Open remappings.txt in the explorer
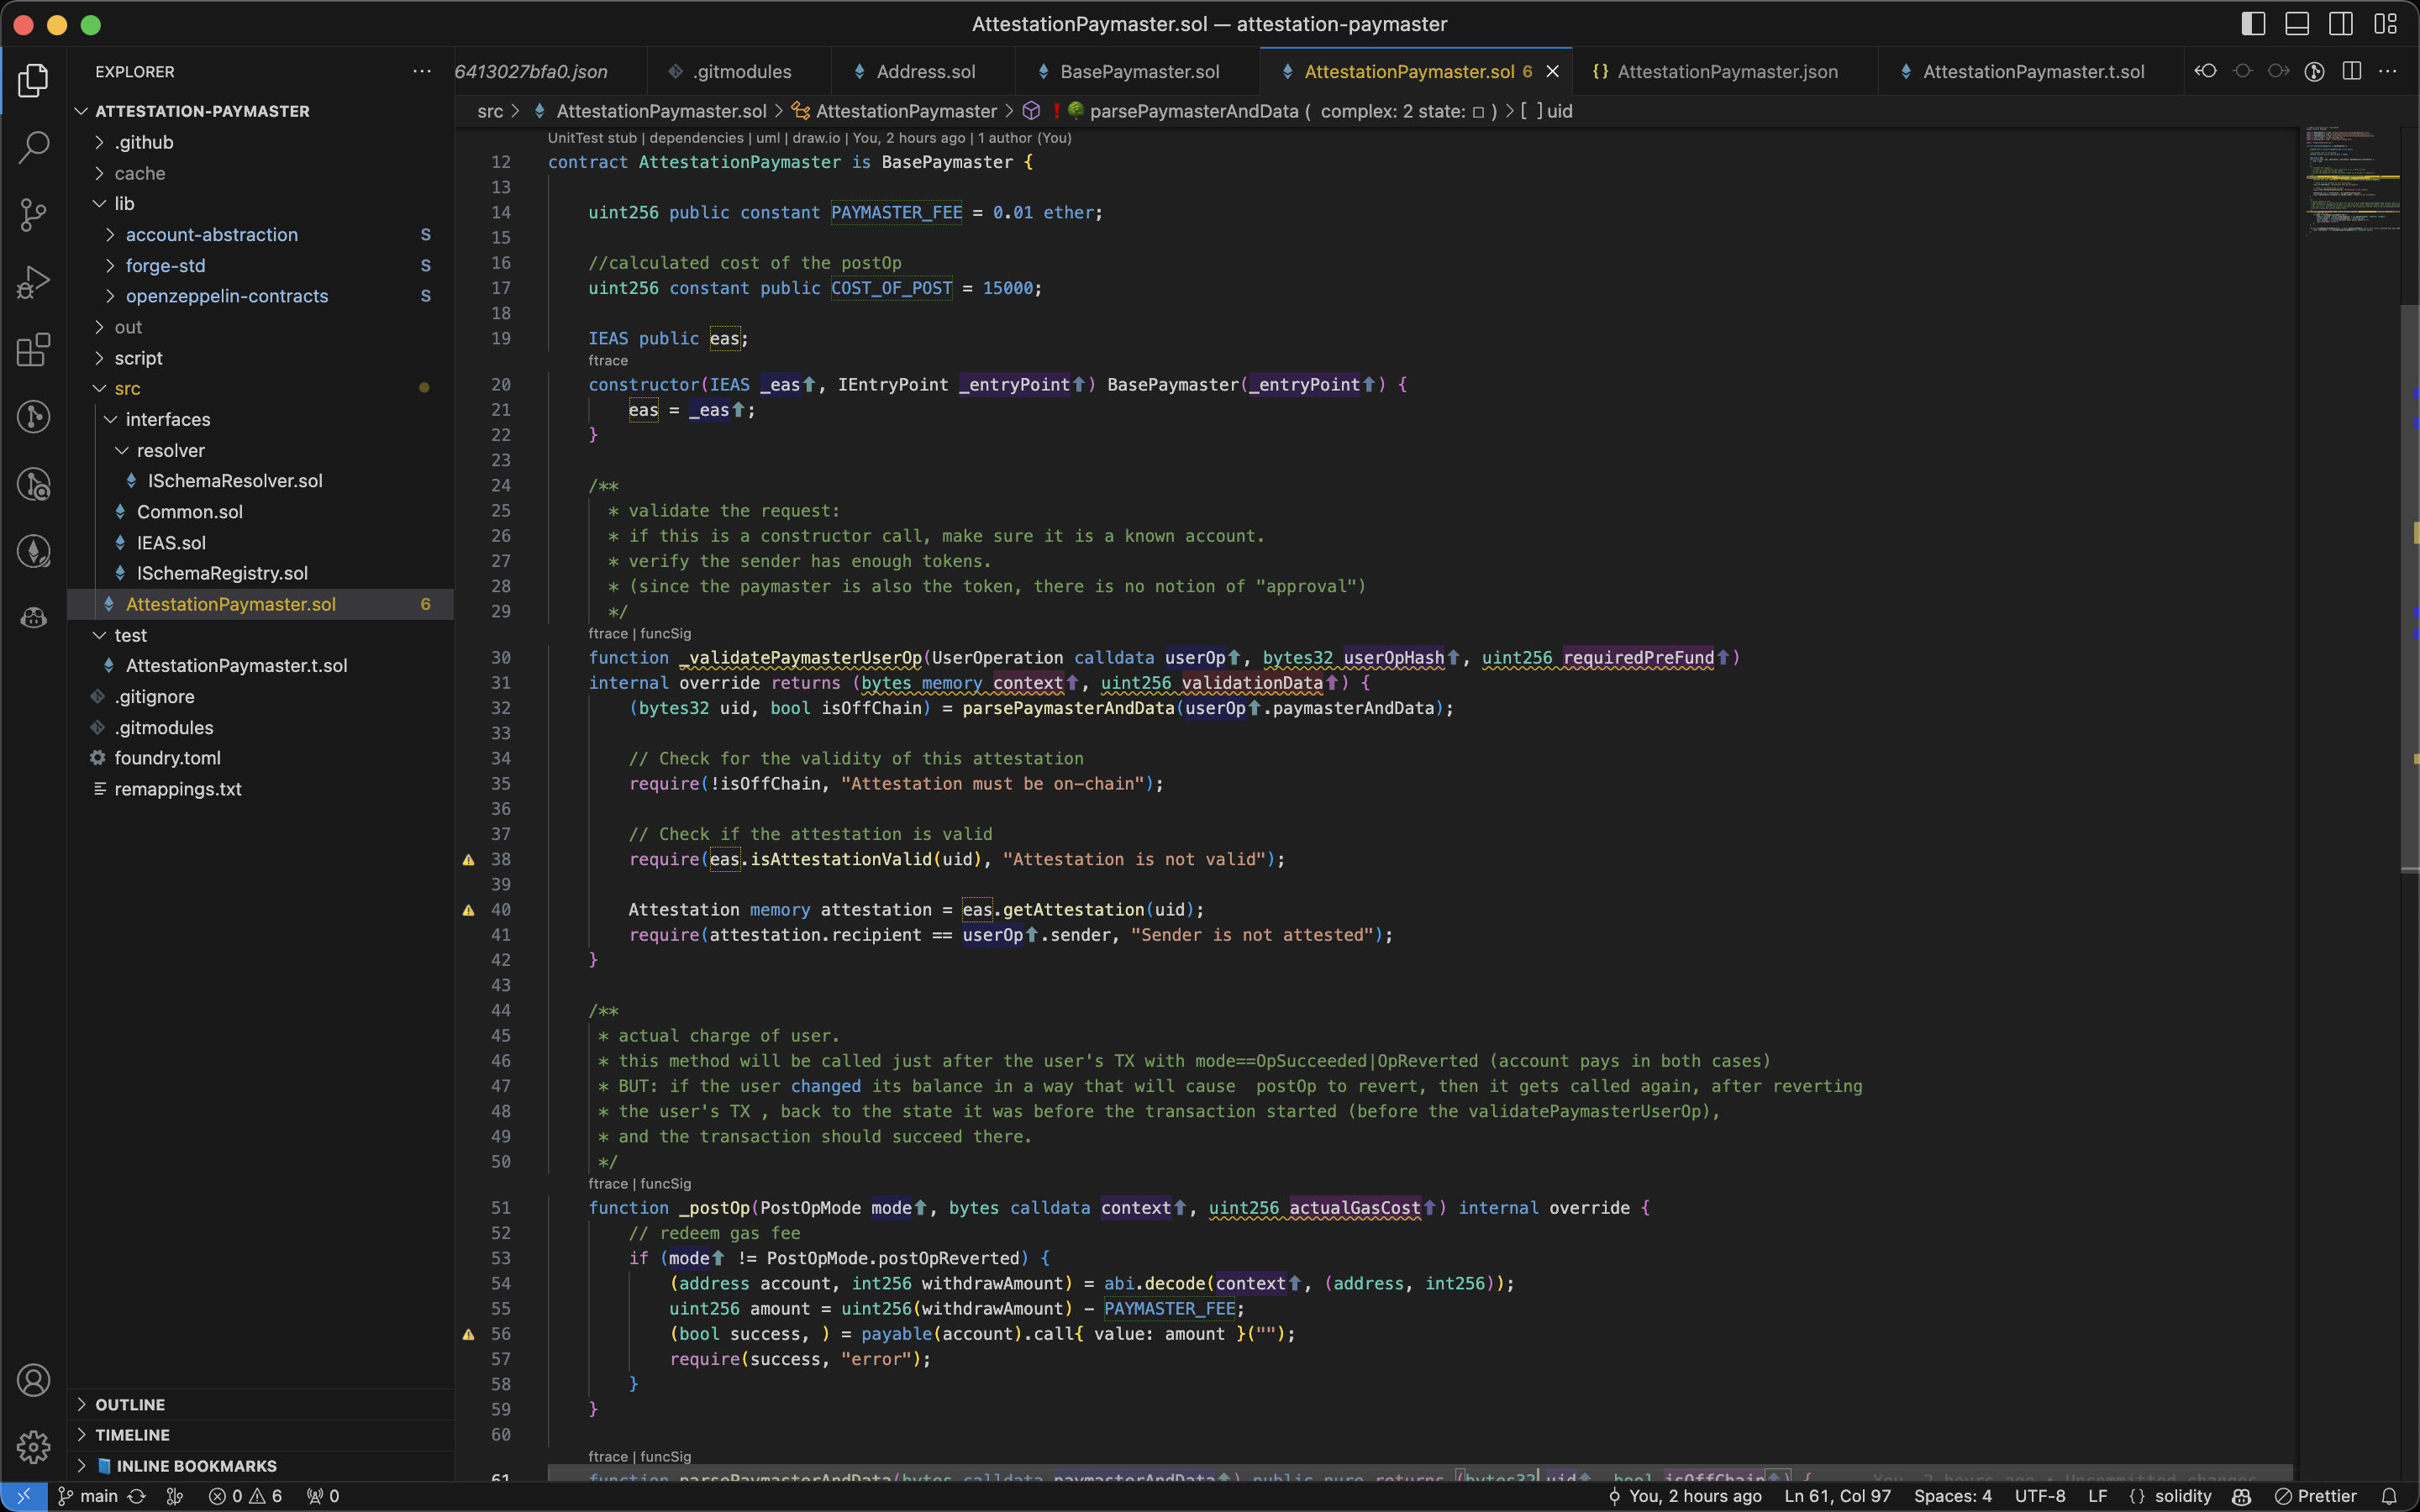This screenshot has width=2420, height=1512. (260, 788)
